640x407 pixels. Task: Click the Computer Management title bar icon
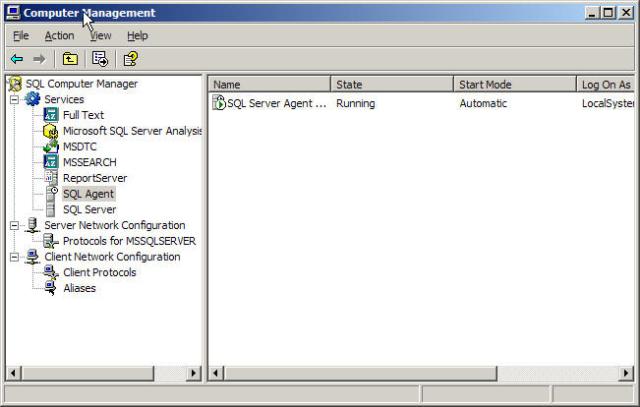click(13, 13)
